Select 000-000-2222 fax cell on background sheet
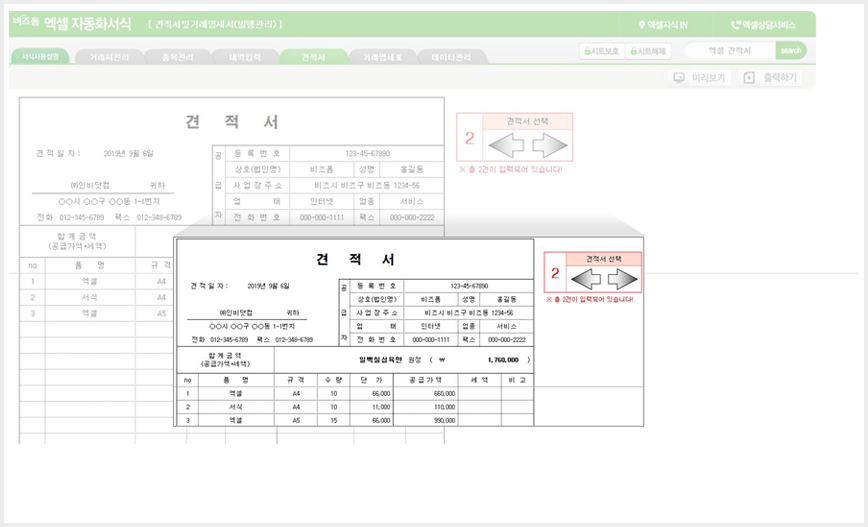 [x=412, y=218]
